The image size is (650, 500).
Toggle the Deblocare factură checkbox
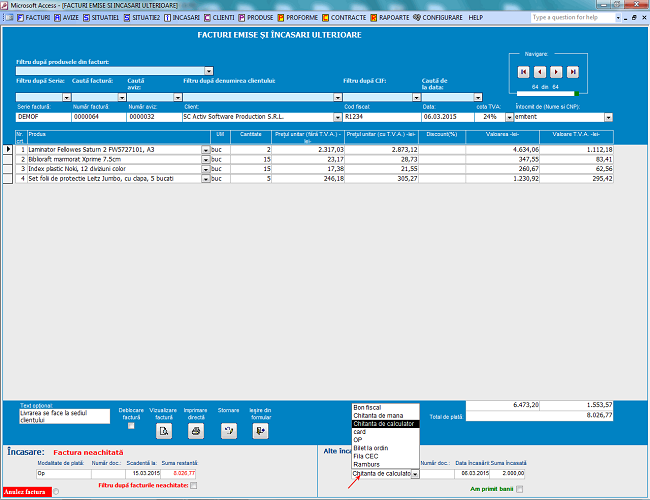(131, 426)
